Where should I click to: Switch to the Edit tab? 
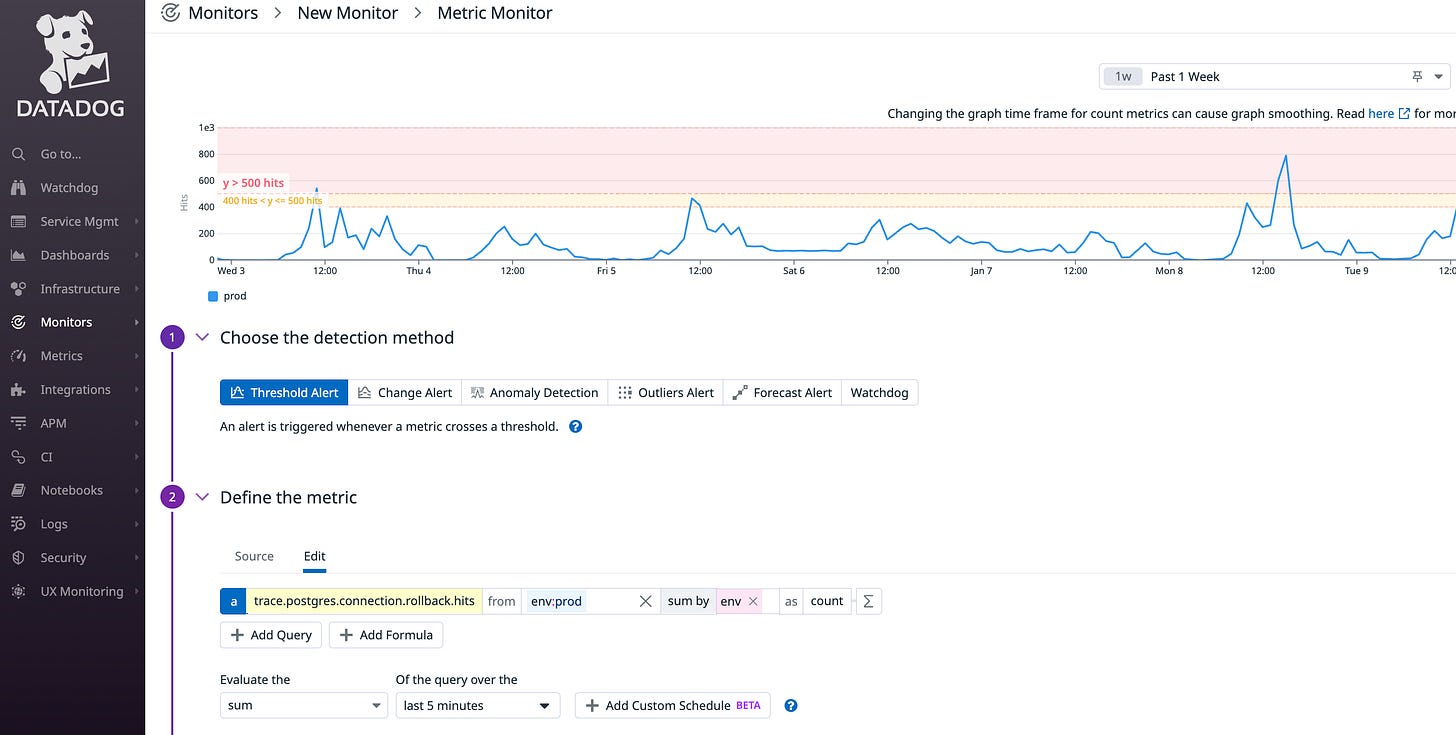tap(315, 556)
